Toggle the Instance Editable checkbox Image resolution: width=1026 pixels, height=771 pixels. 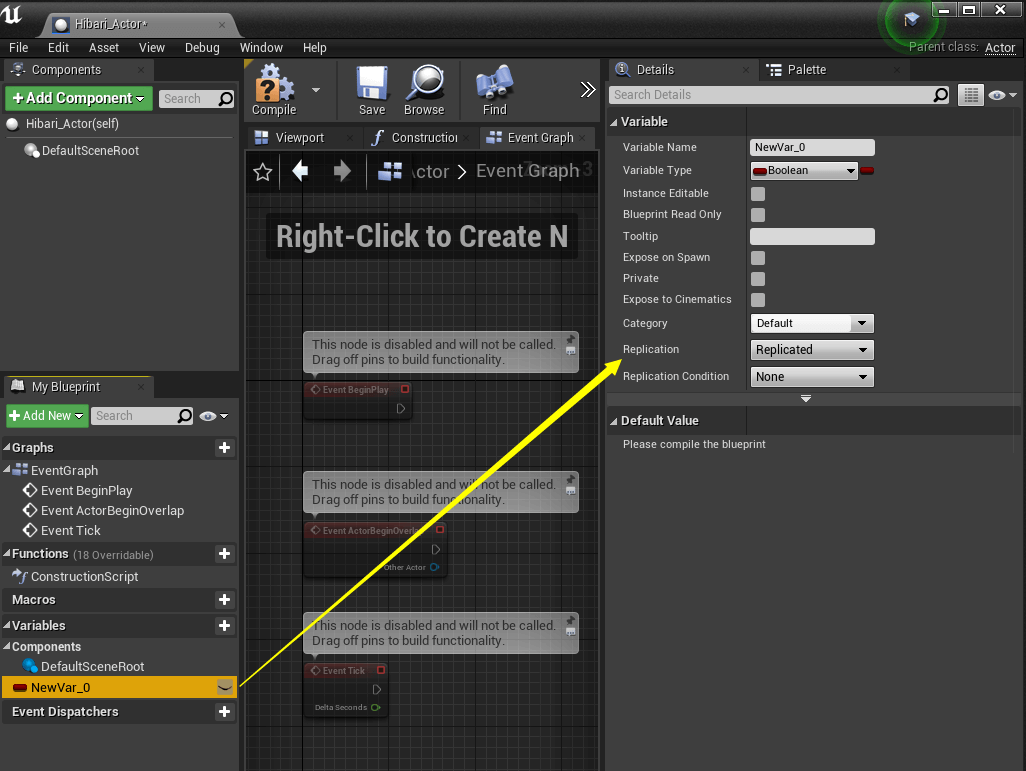click(x=758, y=194)
